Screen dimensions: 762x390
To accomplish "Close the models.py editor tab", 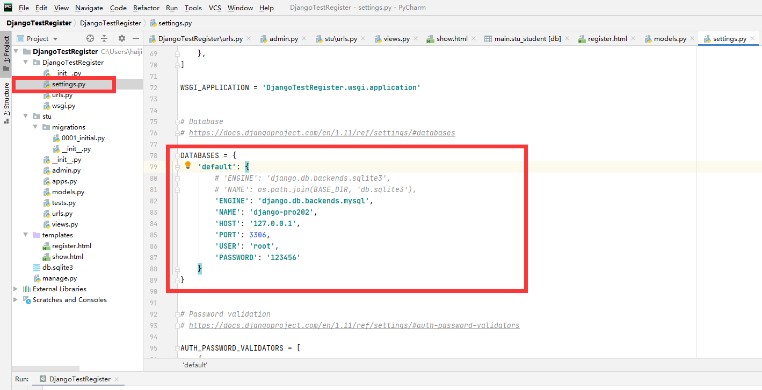I will pyautogui.click(x=692, y=39).
